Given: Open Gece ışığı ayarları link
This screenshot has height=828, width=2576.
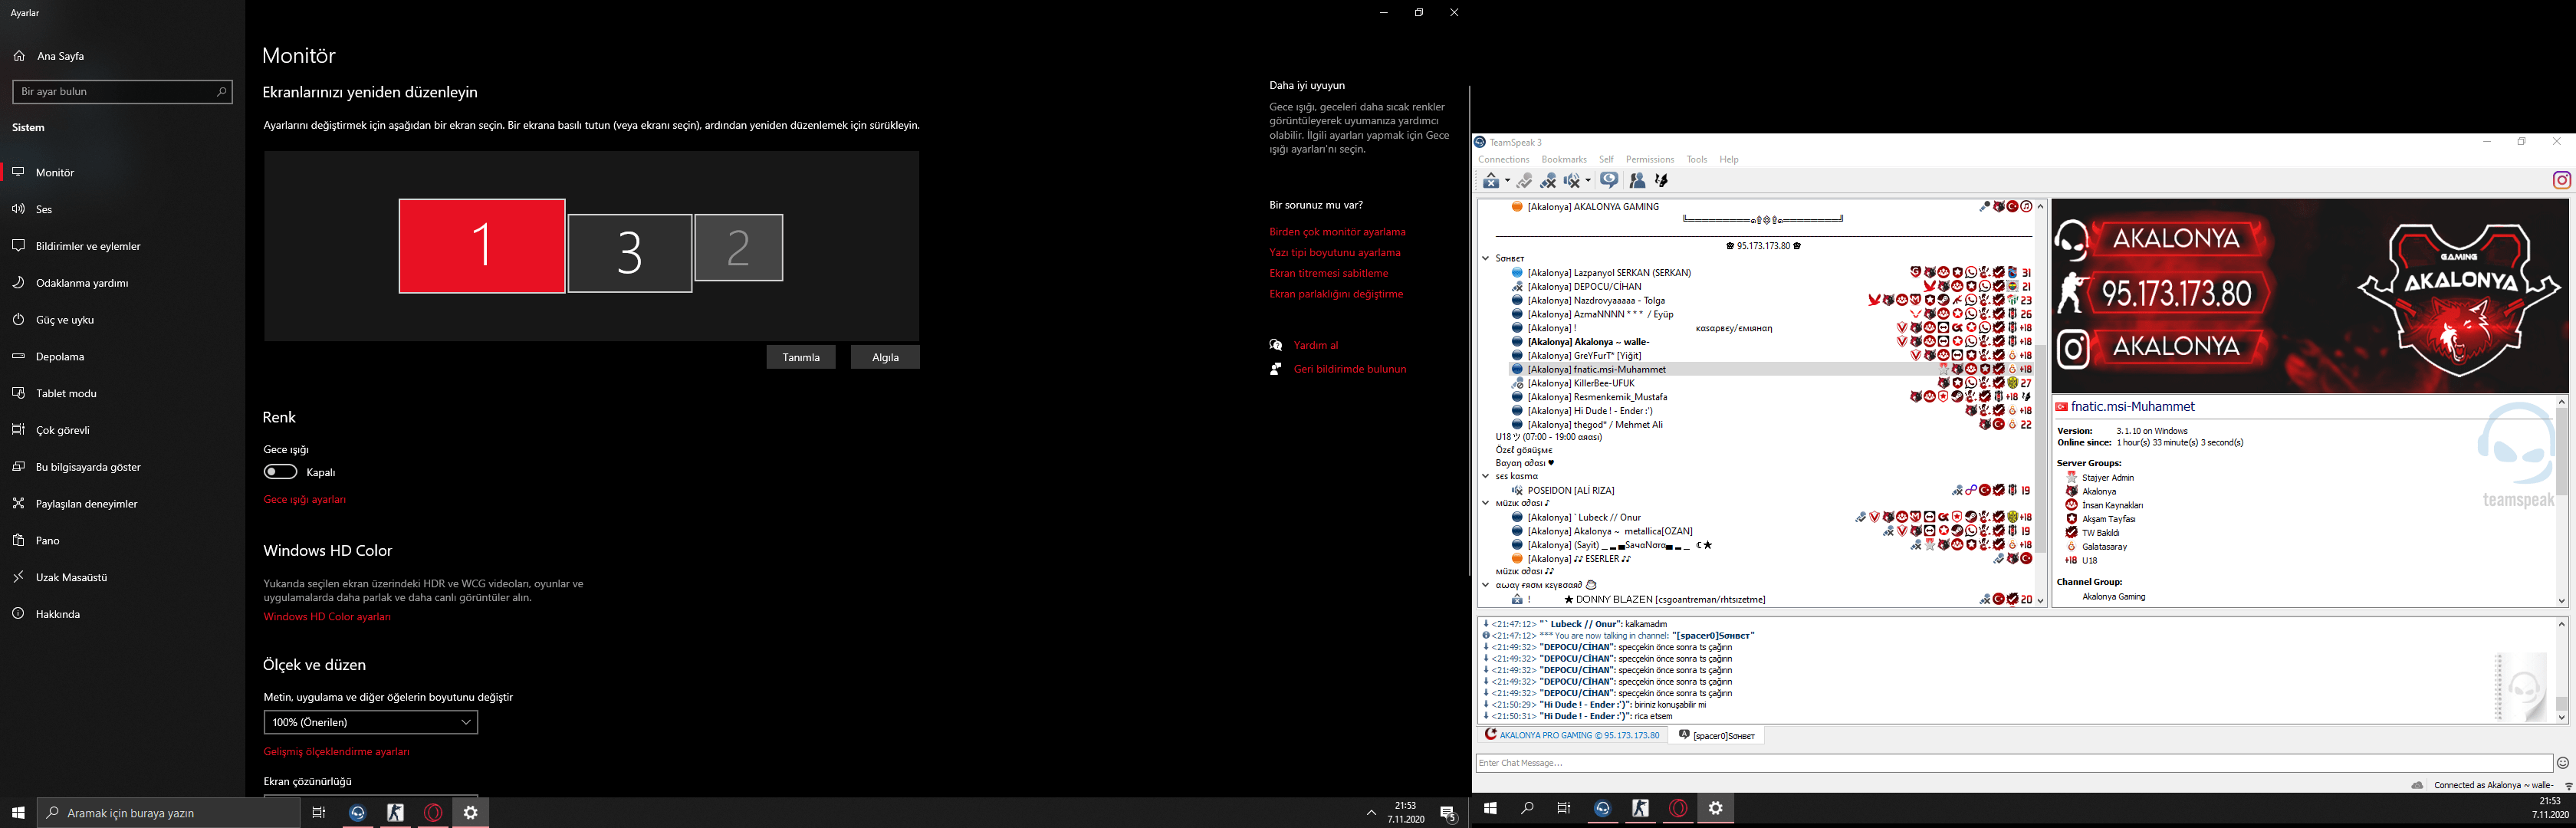Looking at the screenshot, I should pos(305,499).
